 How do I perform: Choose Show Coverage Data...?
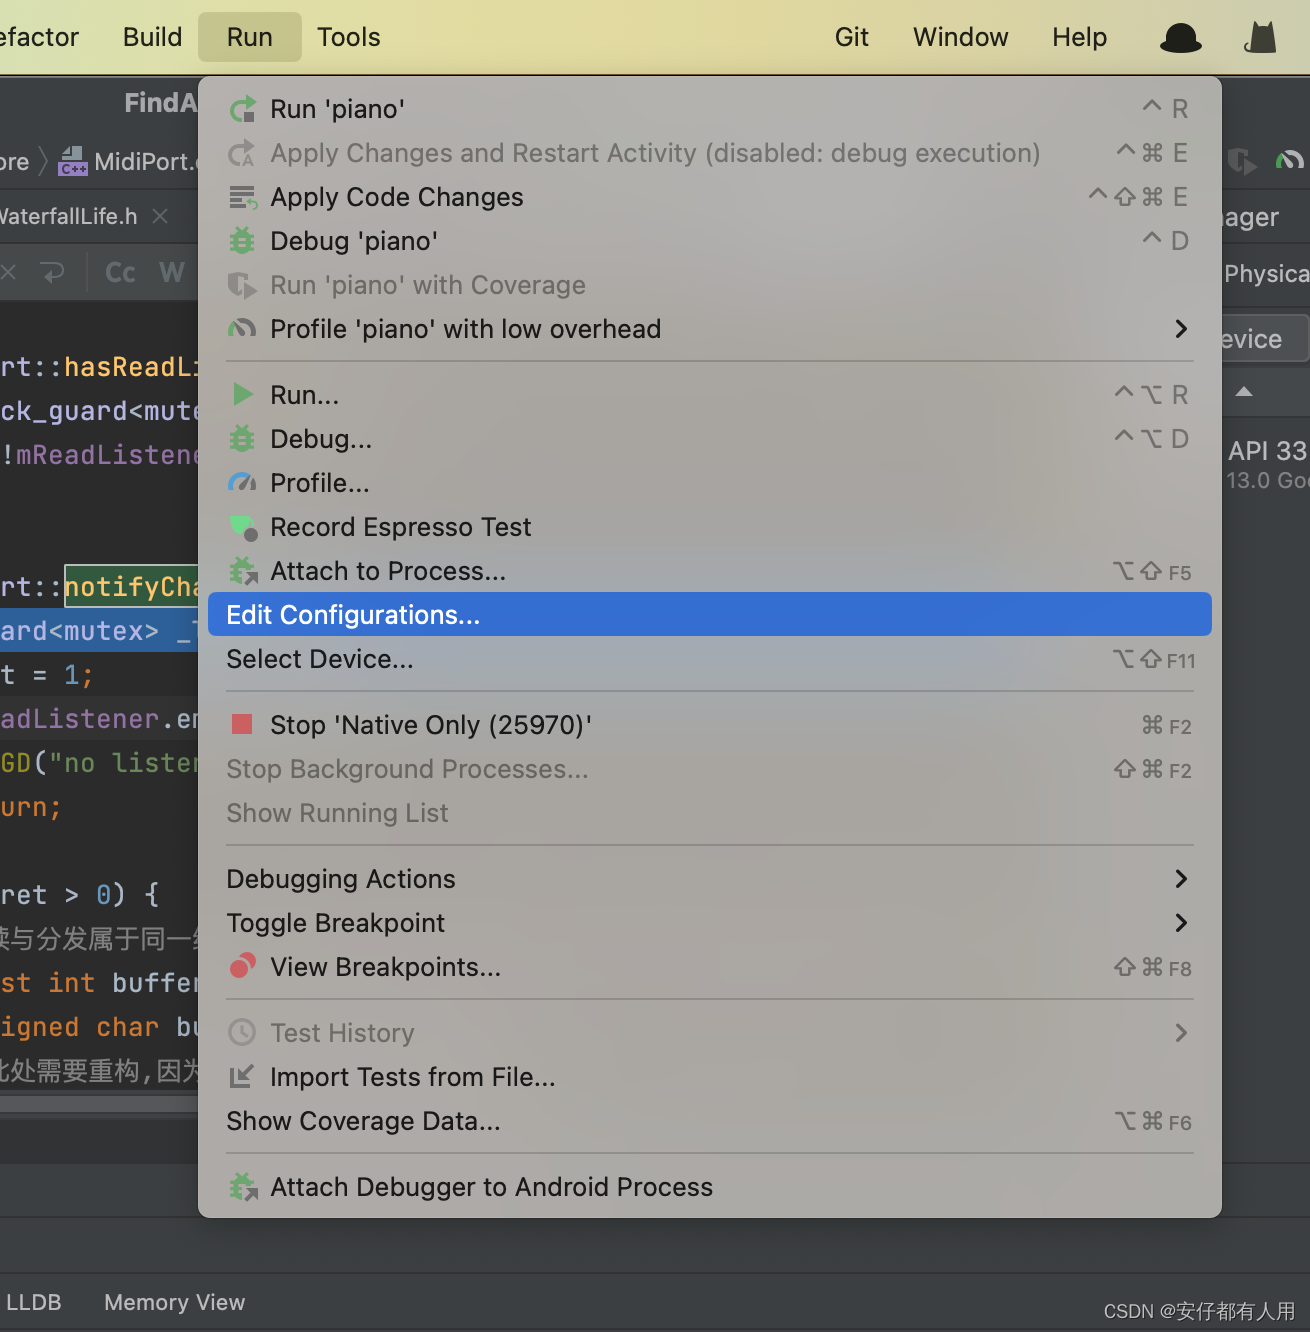point(710,1121)
